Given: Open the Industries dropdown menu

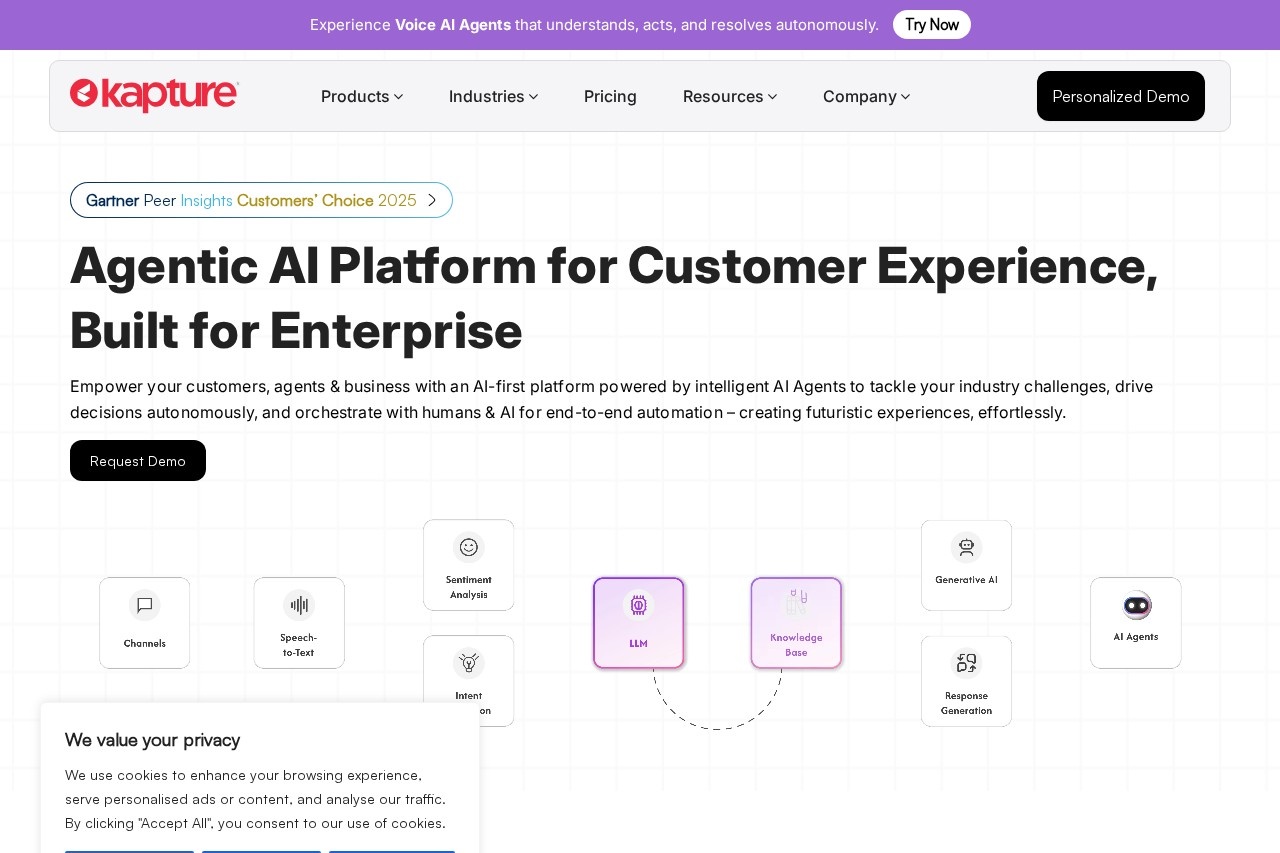Looking at the screenshot, I should click(493, 96).
